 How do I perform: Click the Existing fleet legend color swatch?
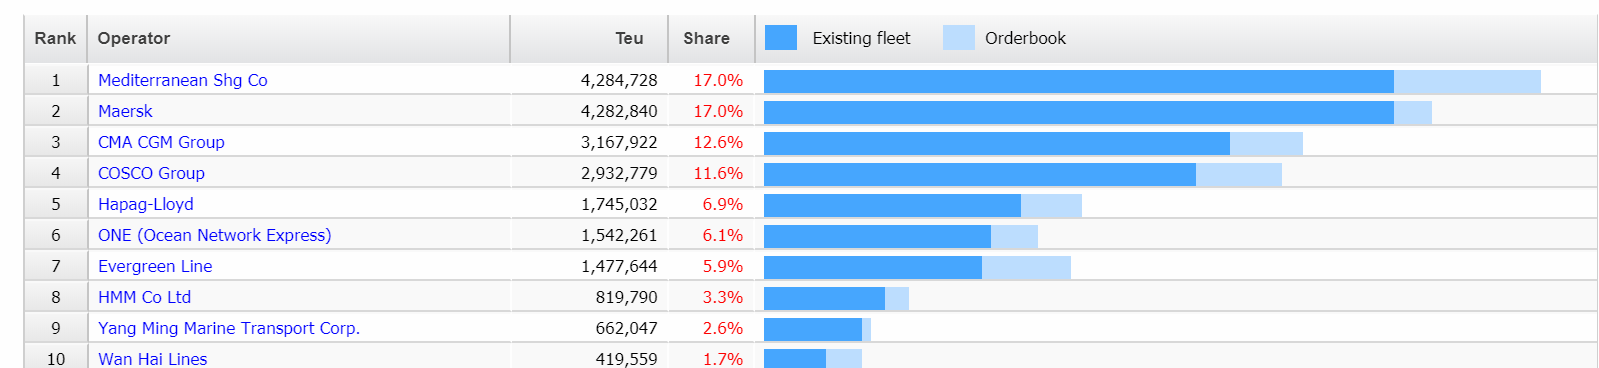(x=781, y=38)
